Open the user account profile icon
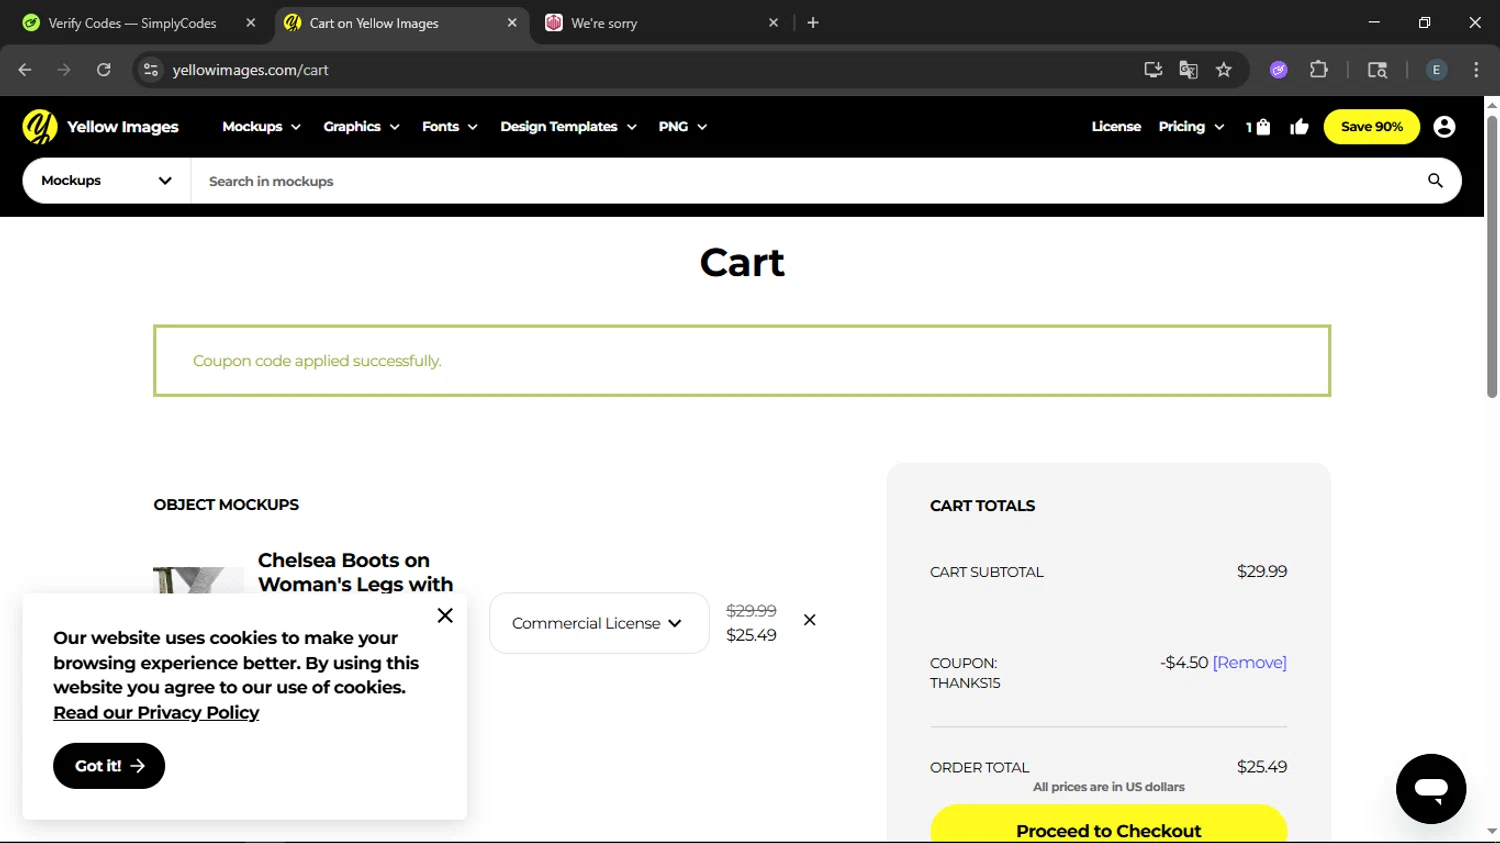Screen dimensions: 1500x843 click(x=1444, y=127)
